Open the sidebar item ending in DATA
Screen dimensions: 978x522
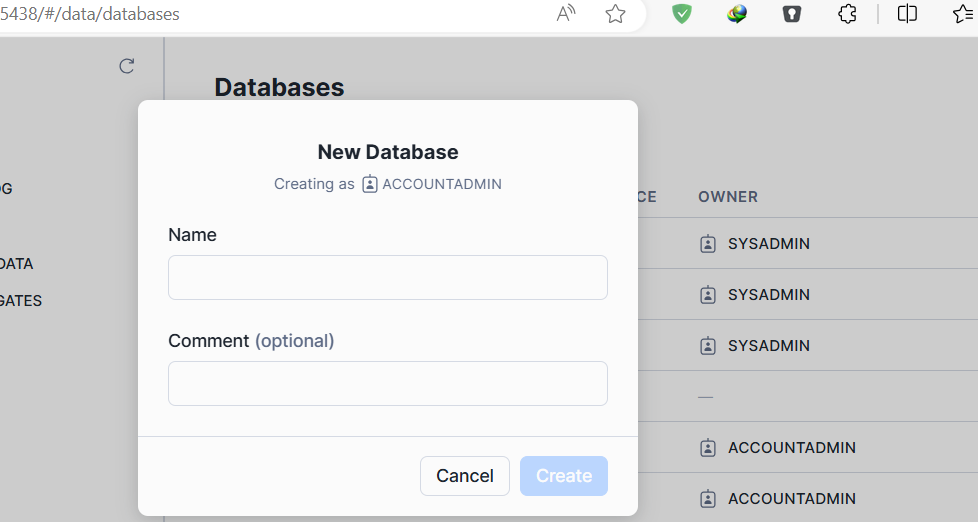tap(17, 264)
